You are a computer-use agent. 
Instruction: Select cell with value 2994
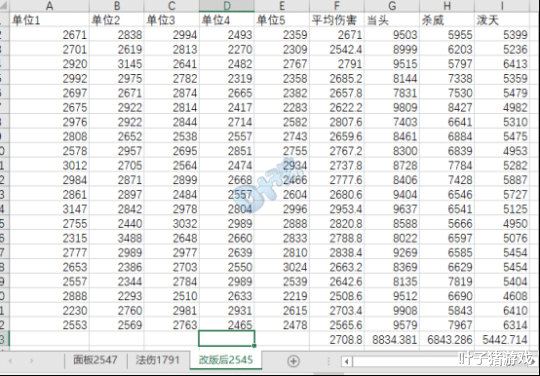pyautogui.click(x=172, y=35)
